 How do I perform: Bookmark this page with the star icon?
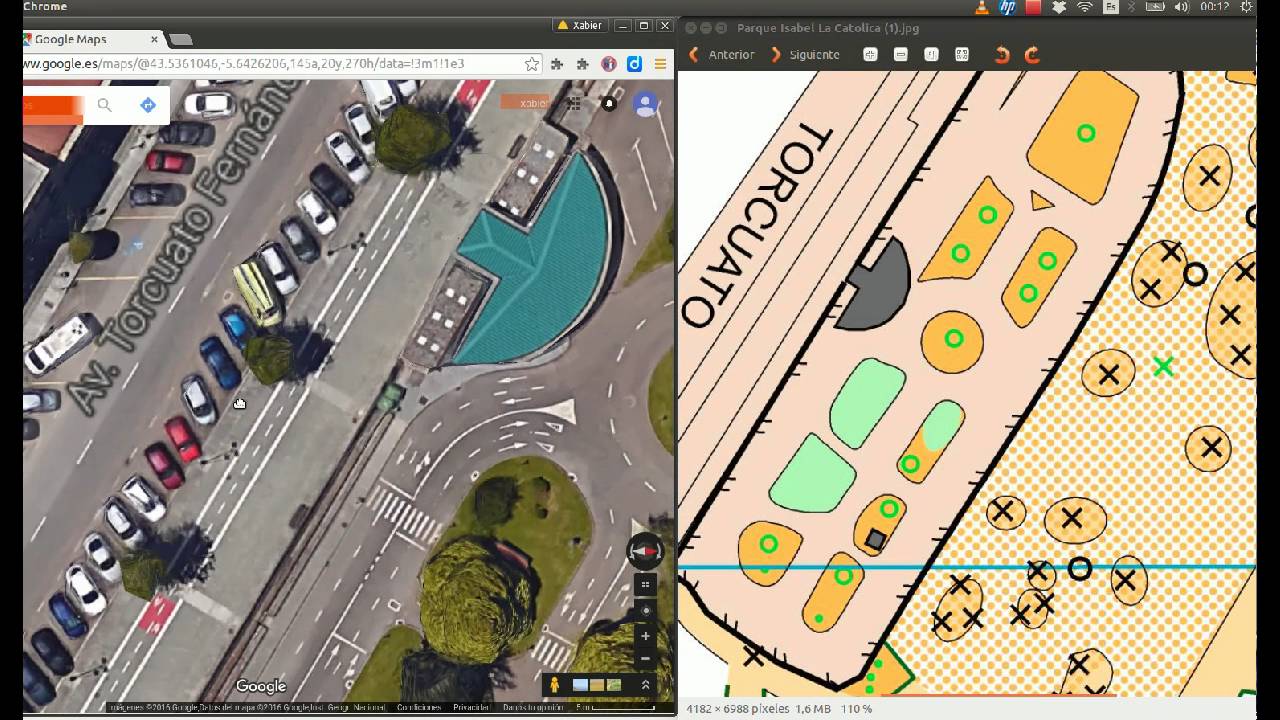[532, 64]
